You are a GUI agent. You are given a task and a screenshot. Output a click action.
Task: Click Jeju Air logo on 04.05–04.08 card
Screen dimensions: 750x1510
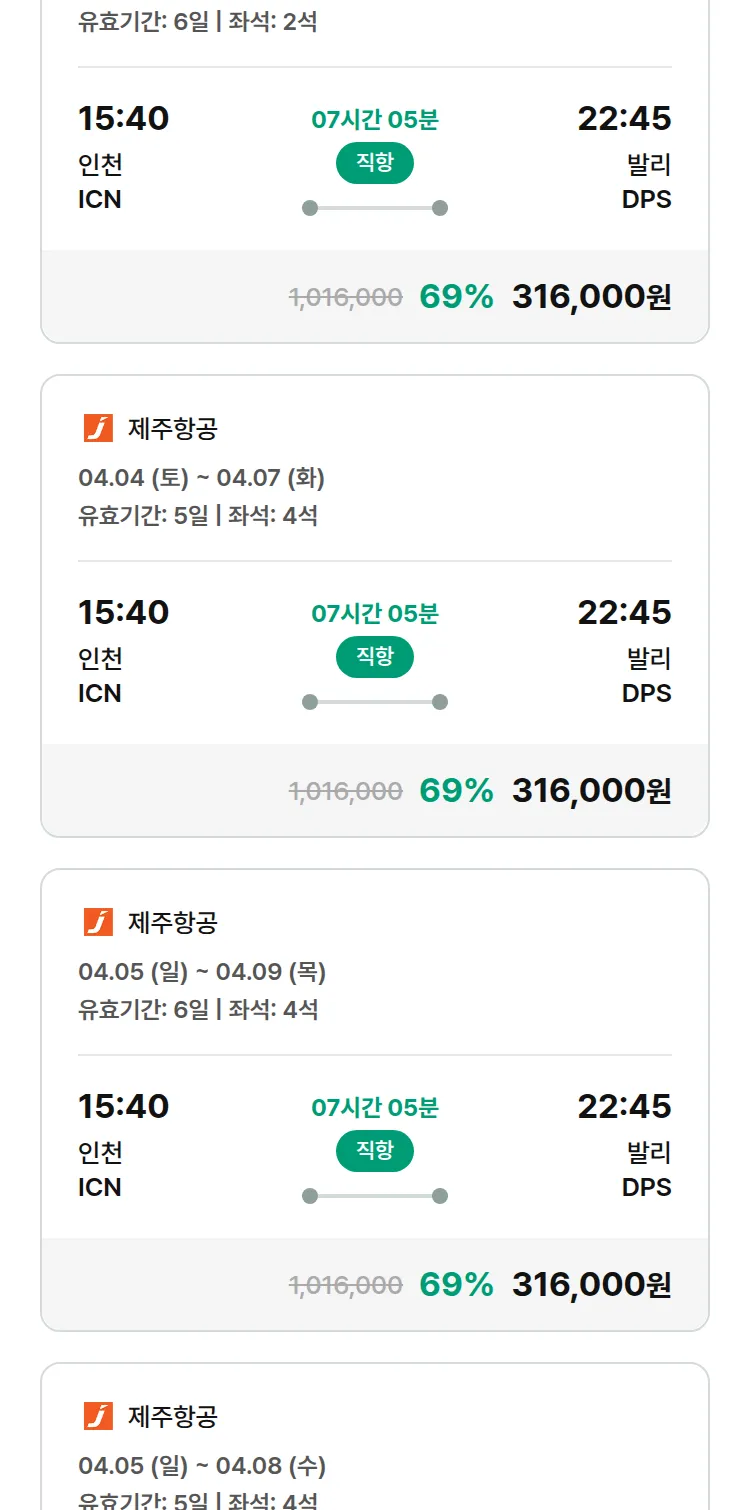click(x=98, y=1416)
